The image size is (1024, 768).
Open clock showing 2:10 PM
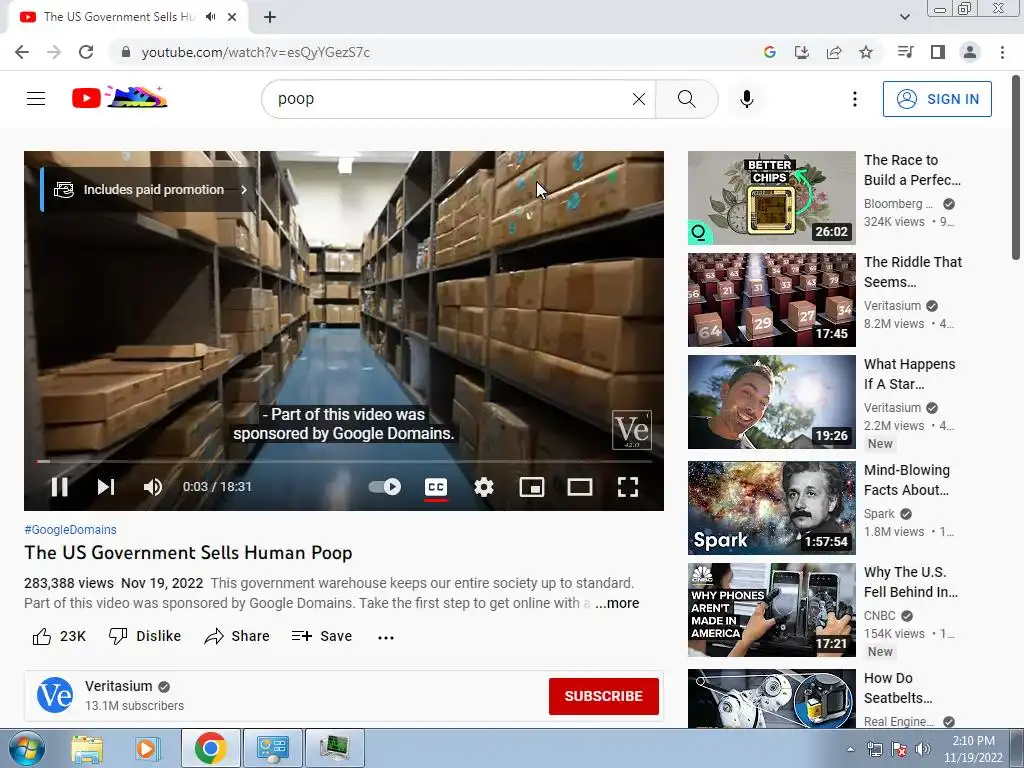coord(973,749)
